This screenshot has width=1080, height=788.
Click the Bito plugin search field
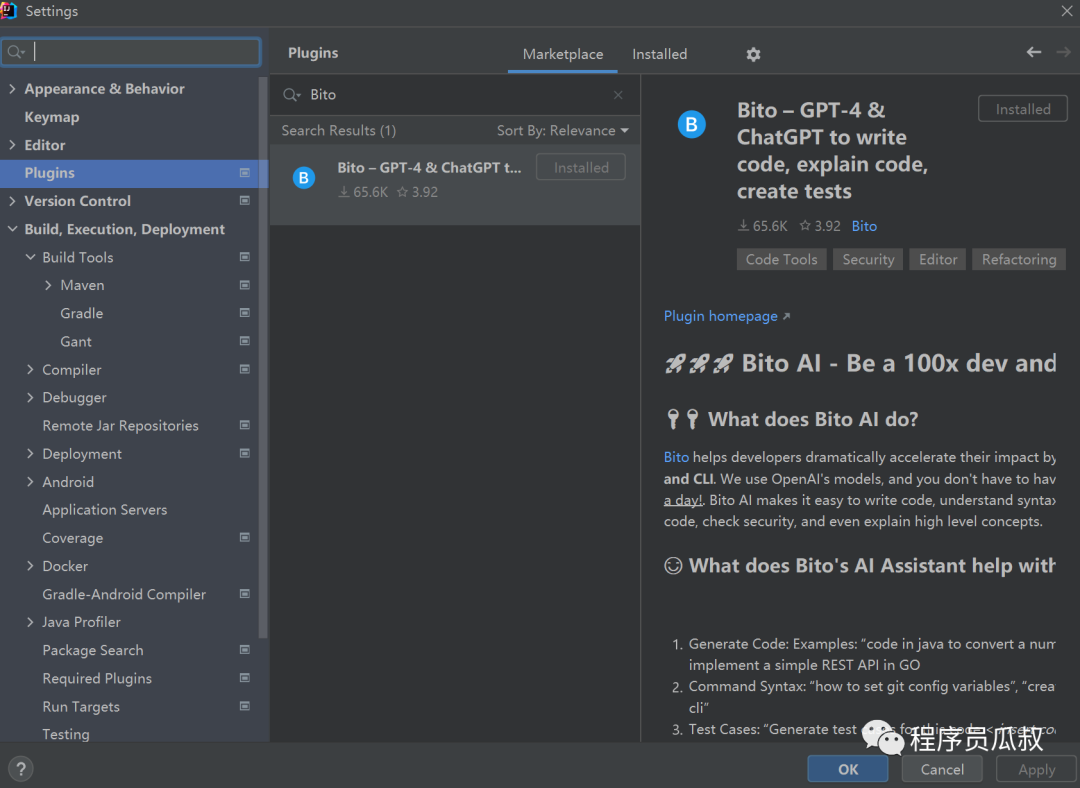pyautogui.click(x=455, y=95)
